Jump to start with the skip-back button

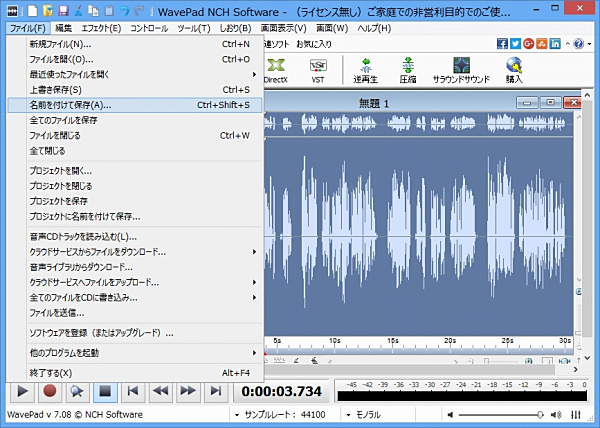tap(133, 391)
